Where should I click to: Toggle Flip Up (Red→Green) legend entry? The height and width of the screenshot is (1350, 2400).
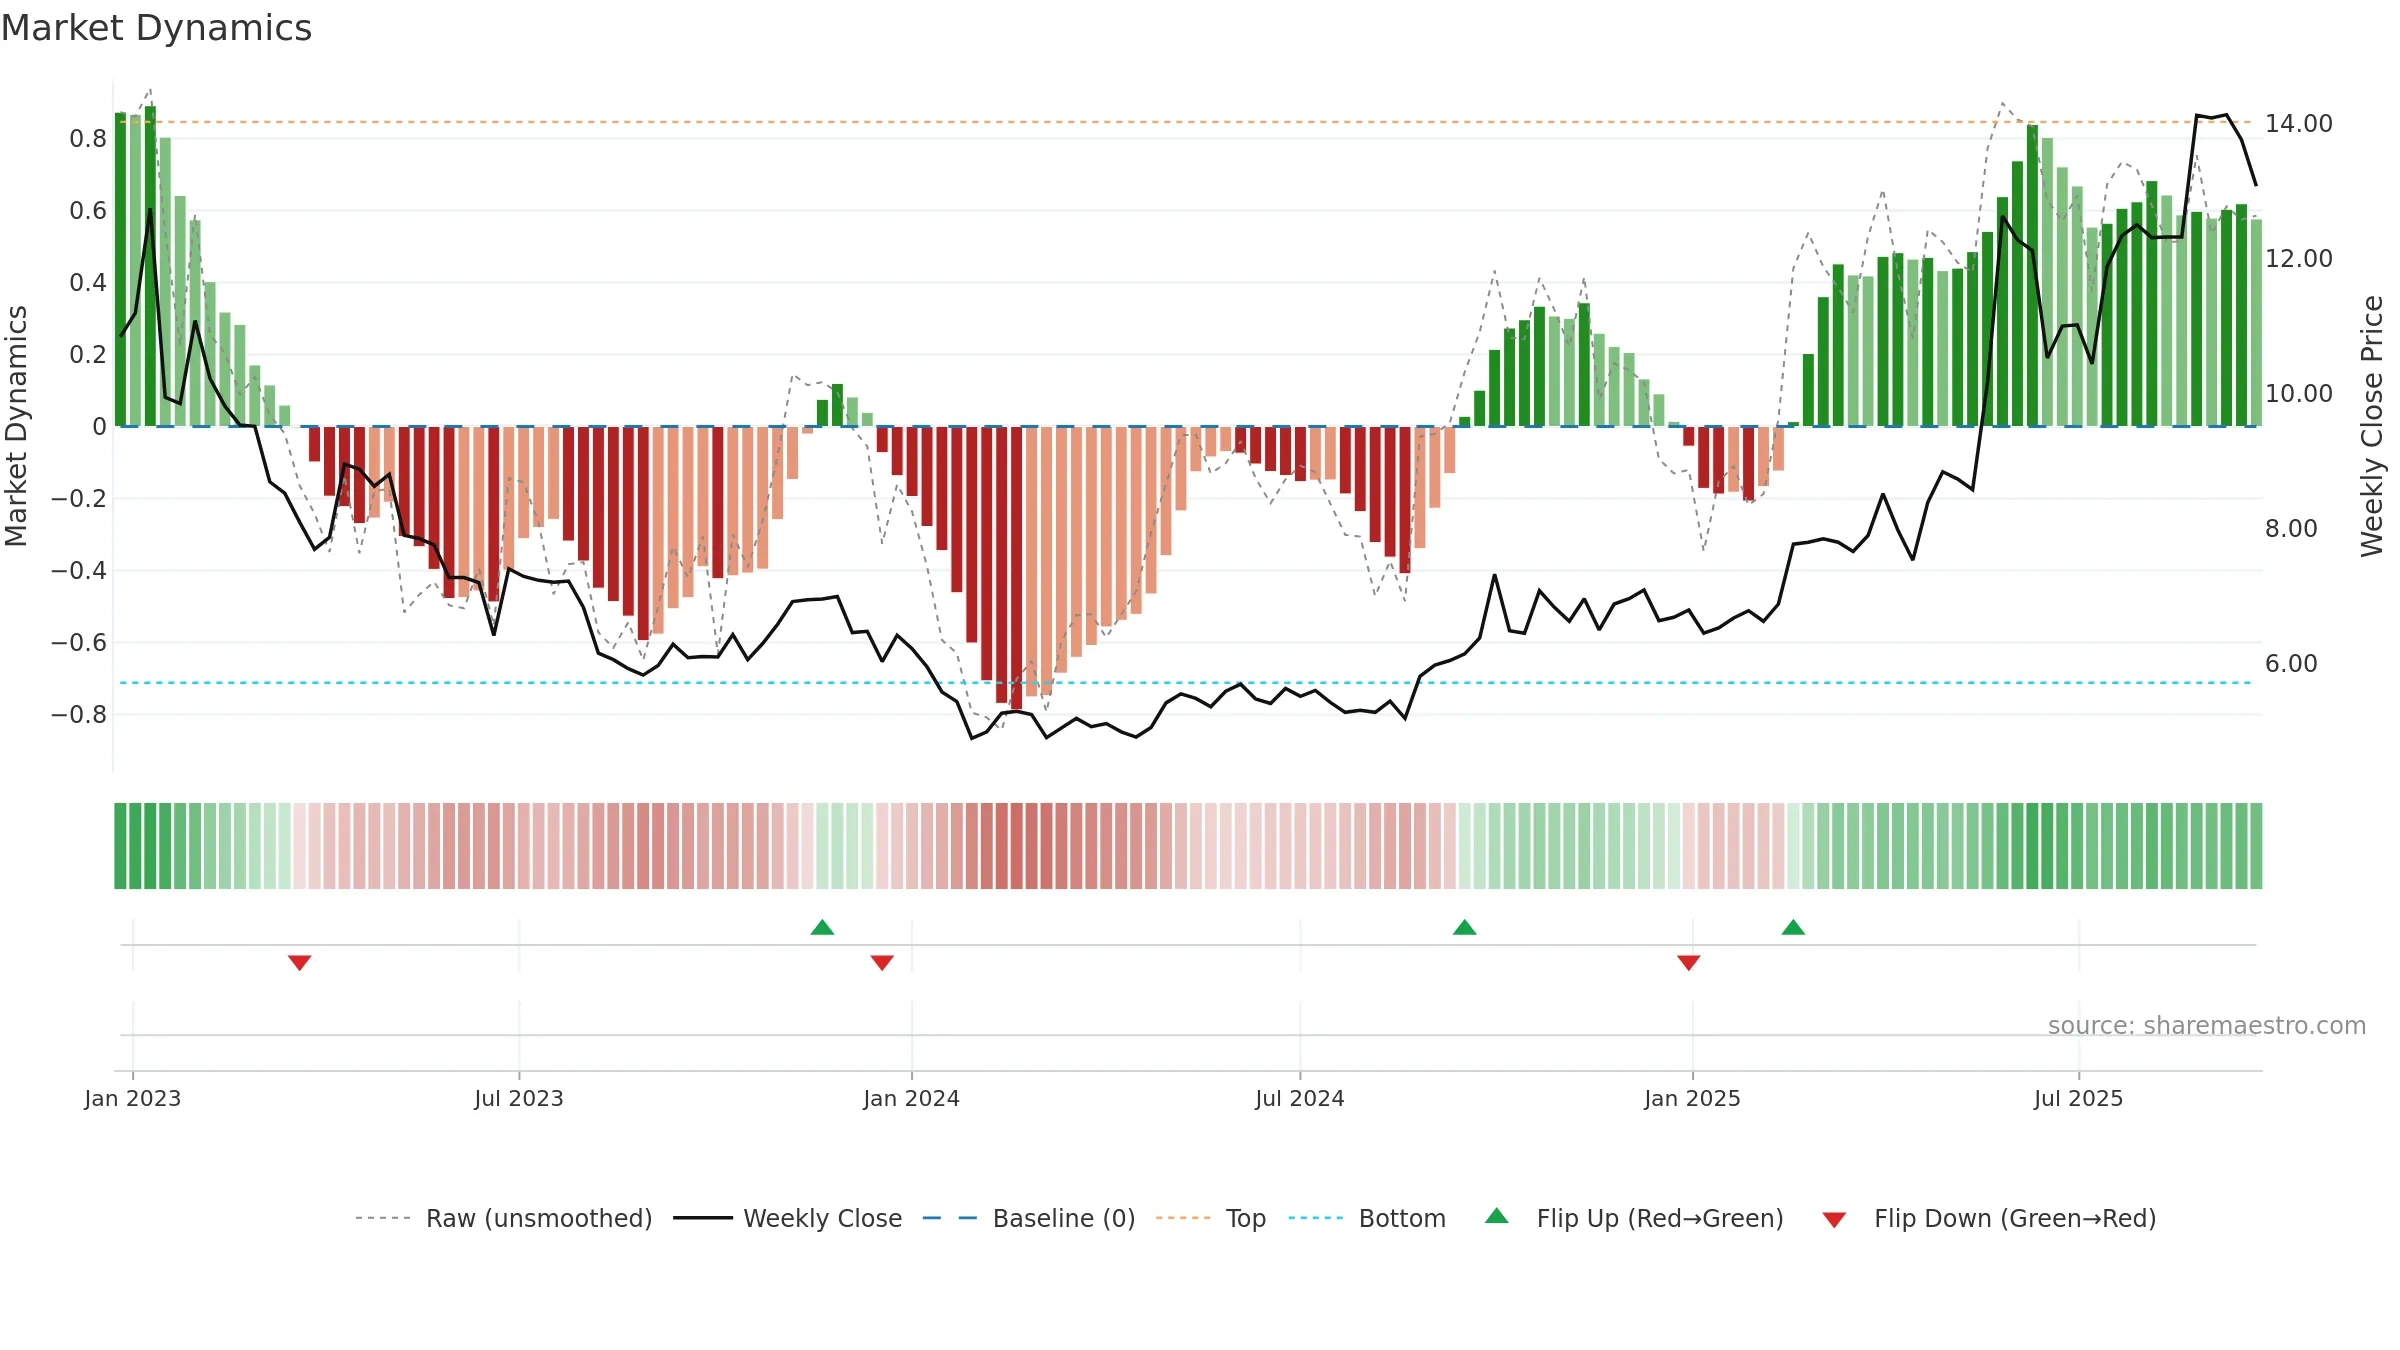click(1634, 1218)
